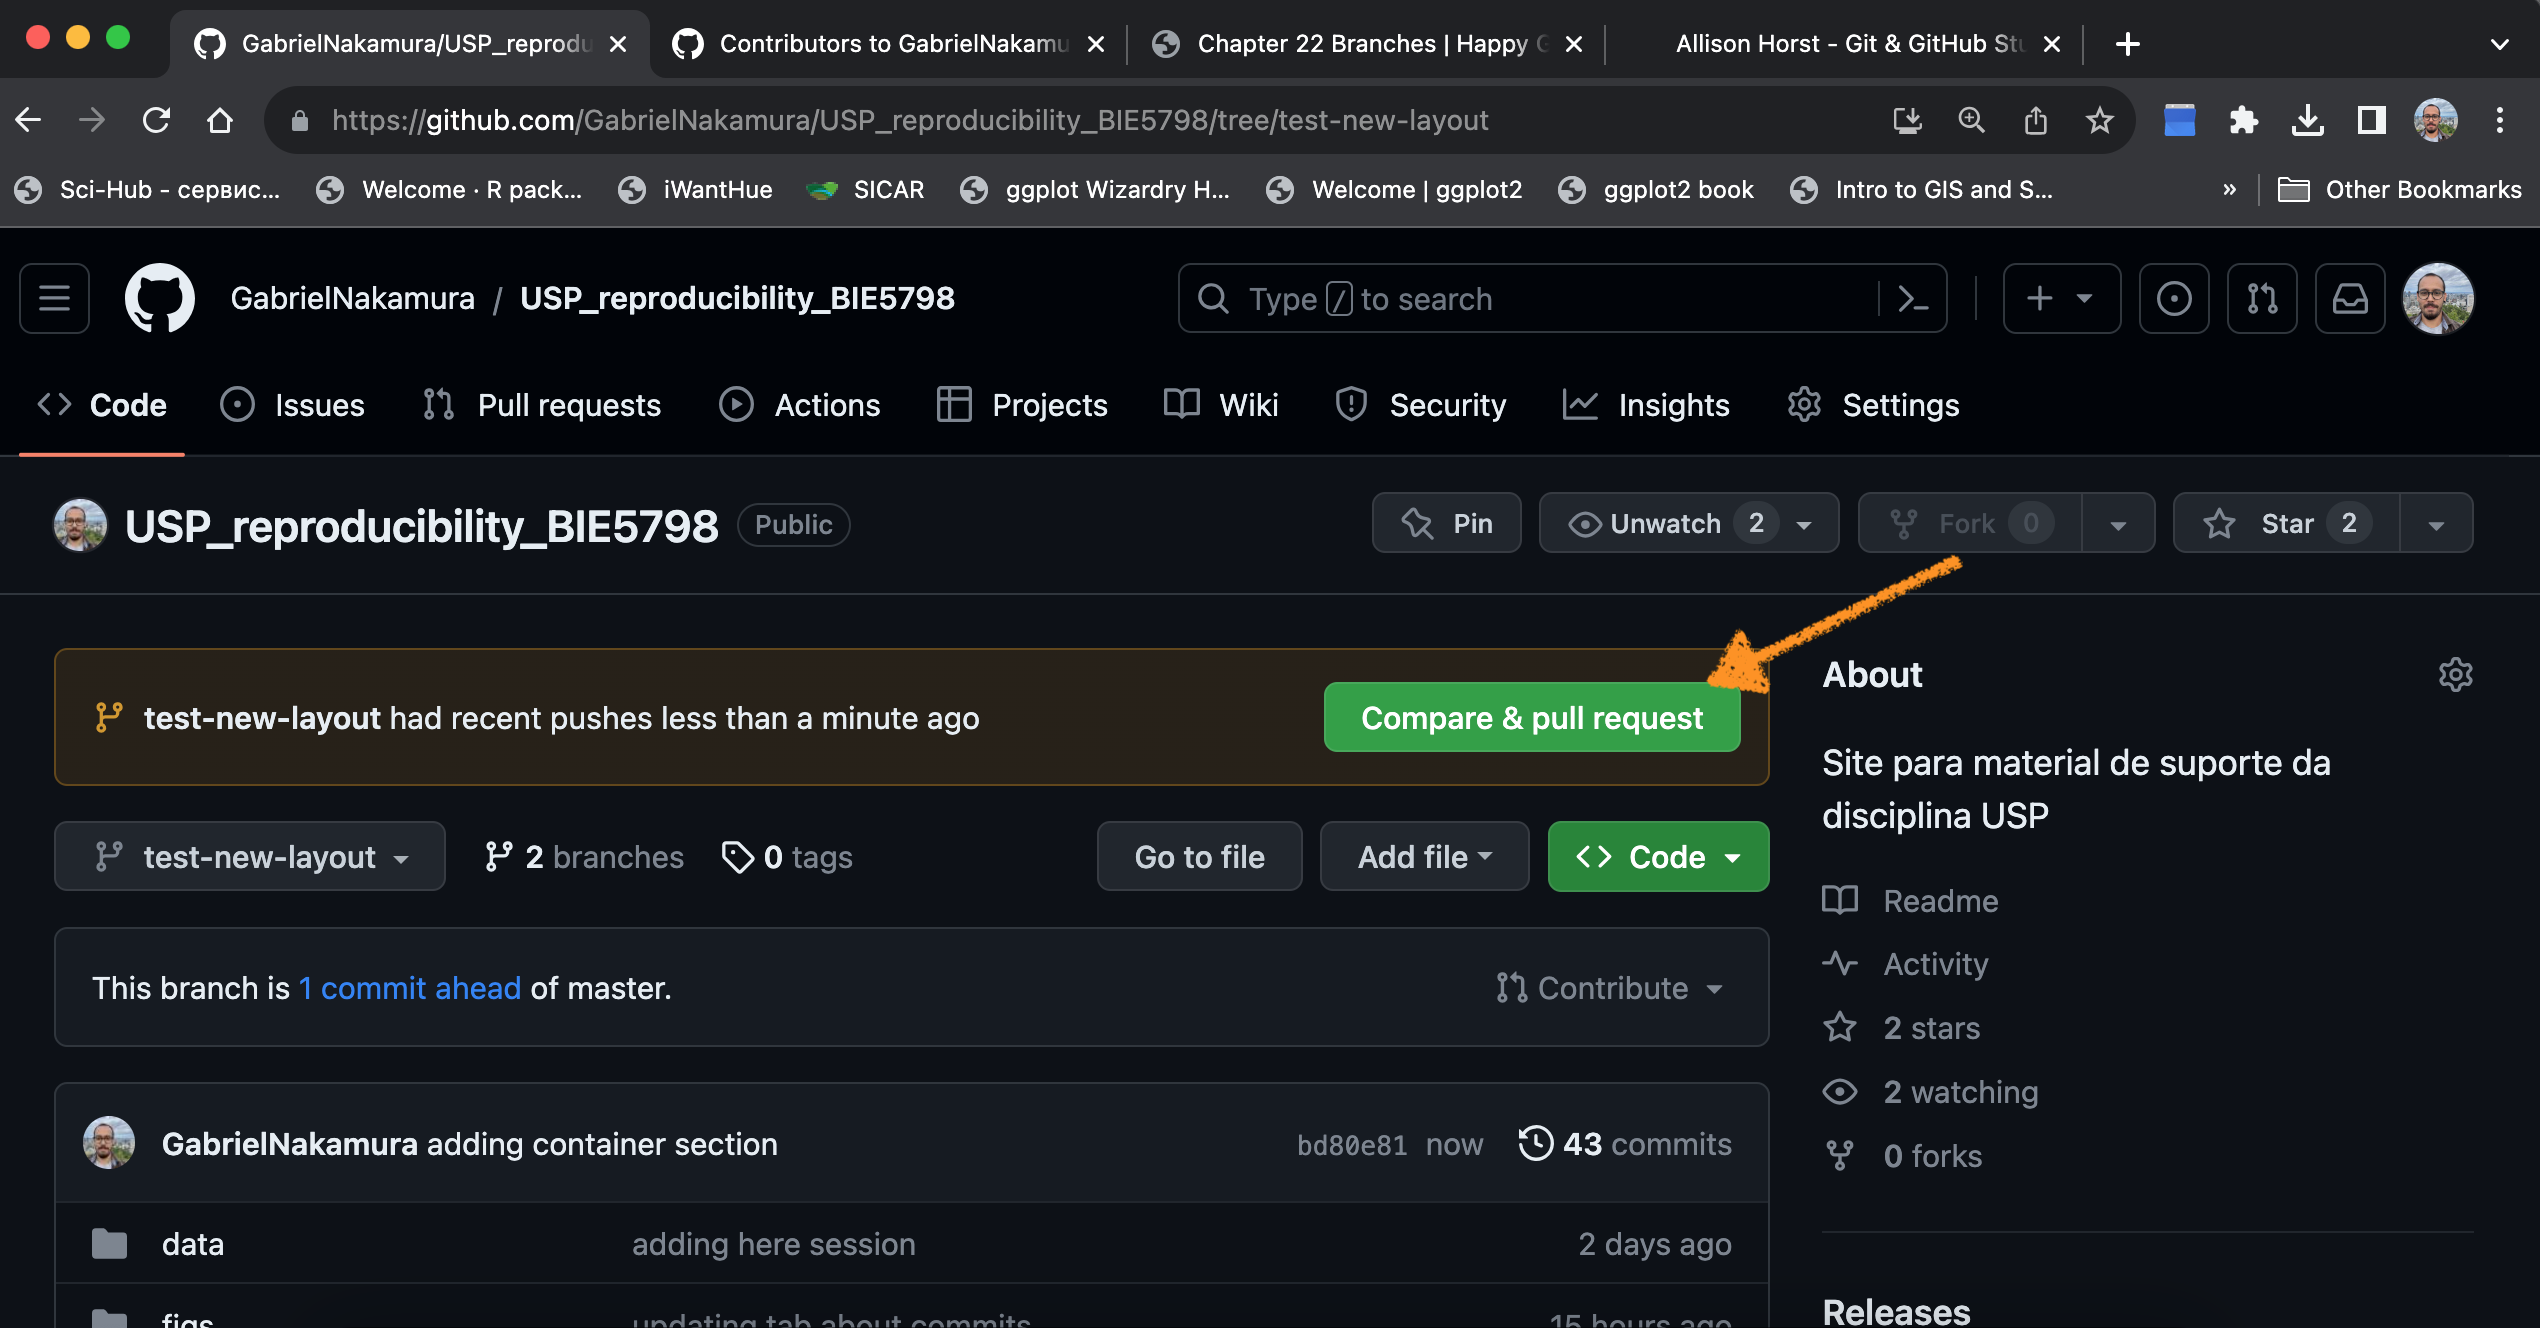
Task: View the 2 branches link
Action: pos(584,856)
